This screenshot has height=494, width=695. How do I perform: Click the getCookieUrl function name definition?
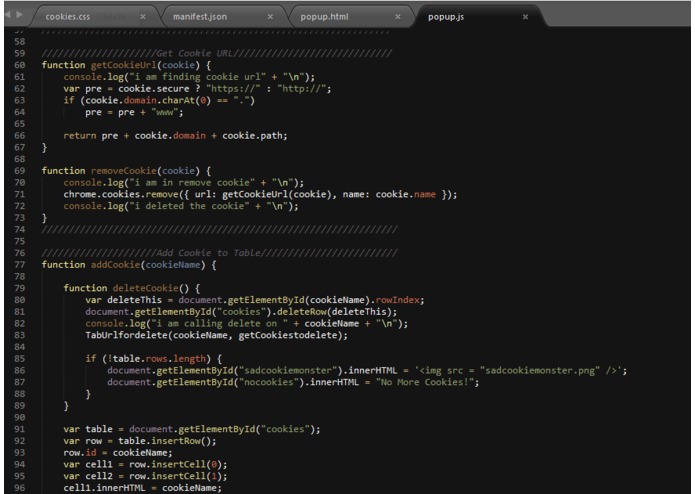click(123, 65)
